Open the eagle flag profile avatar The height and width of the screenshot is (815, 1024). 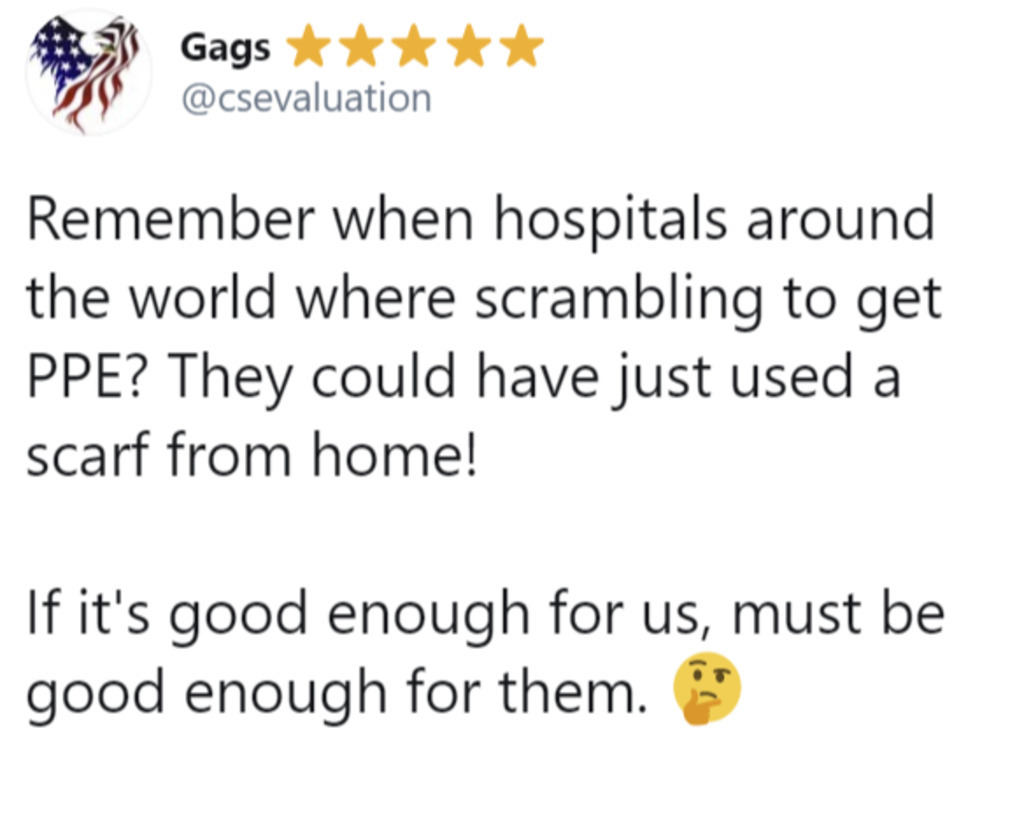pos(88,72)
